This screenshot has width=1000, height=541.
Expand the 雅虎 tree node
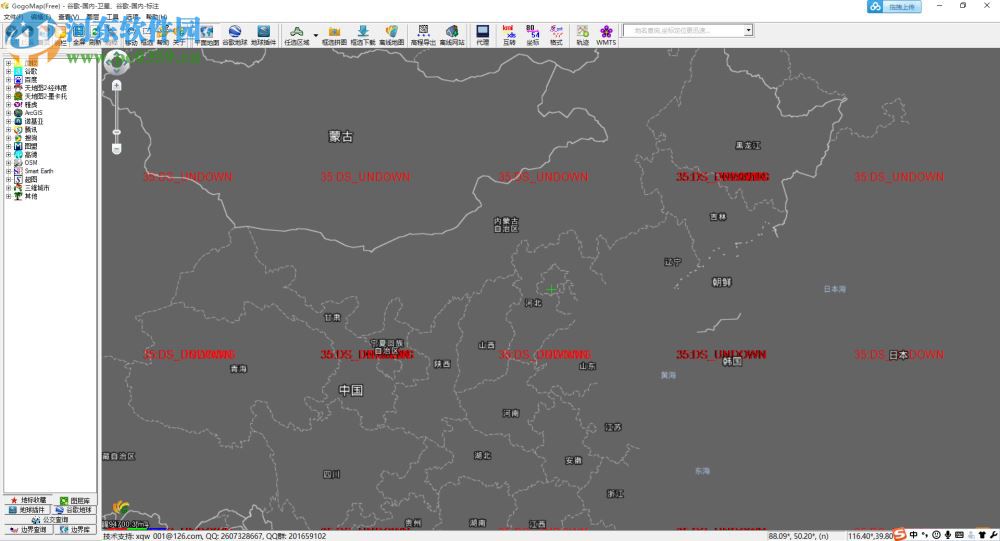[8, 104]
